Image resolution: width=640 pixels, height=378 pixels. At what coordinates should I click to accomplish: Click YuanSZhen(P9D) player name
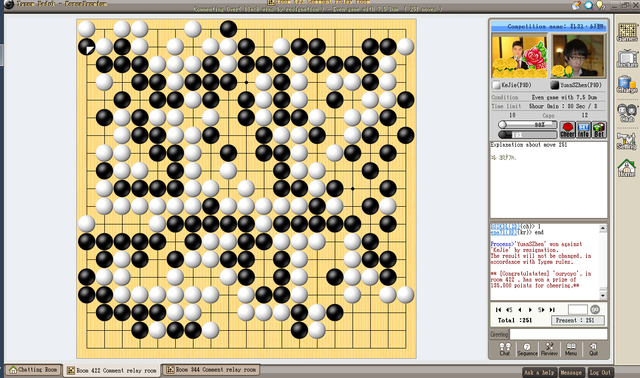580,85
